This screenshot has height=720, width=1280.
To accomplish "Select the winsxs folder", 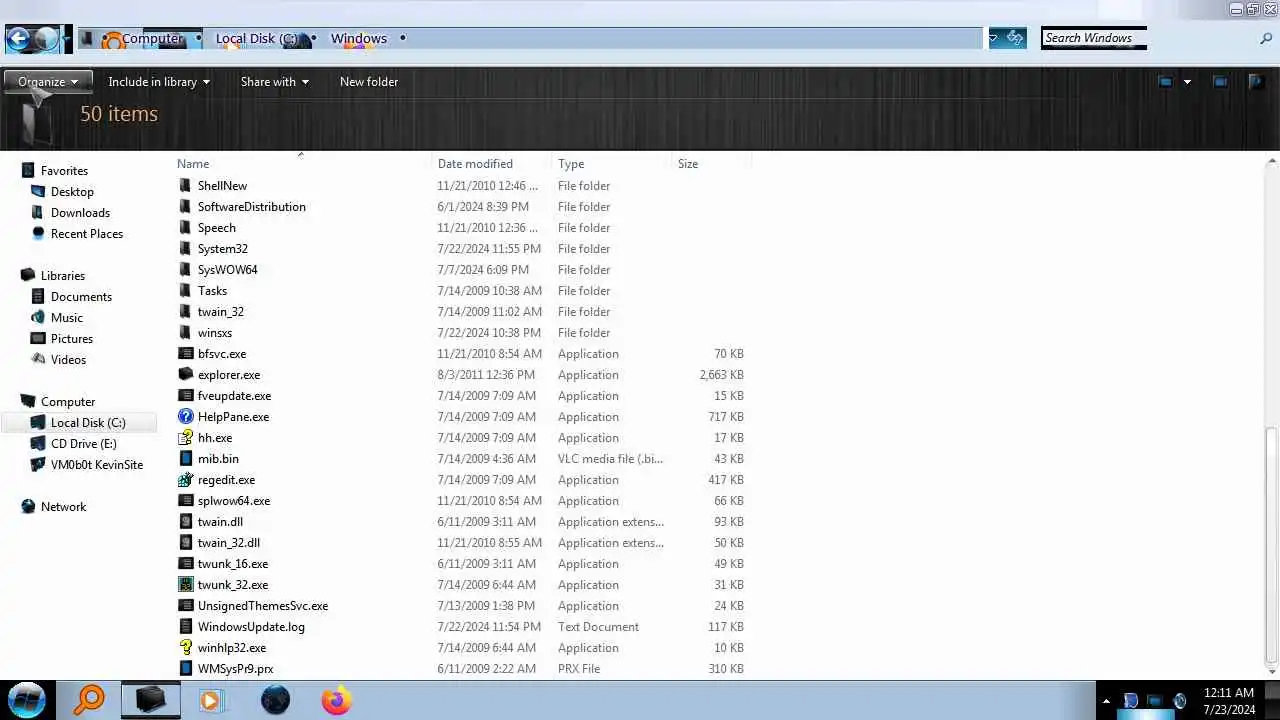I will tap(215, 333).
